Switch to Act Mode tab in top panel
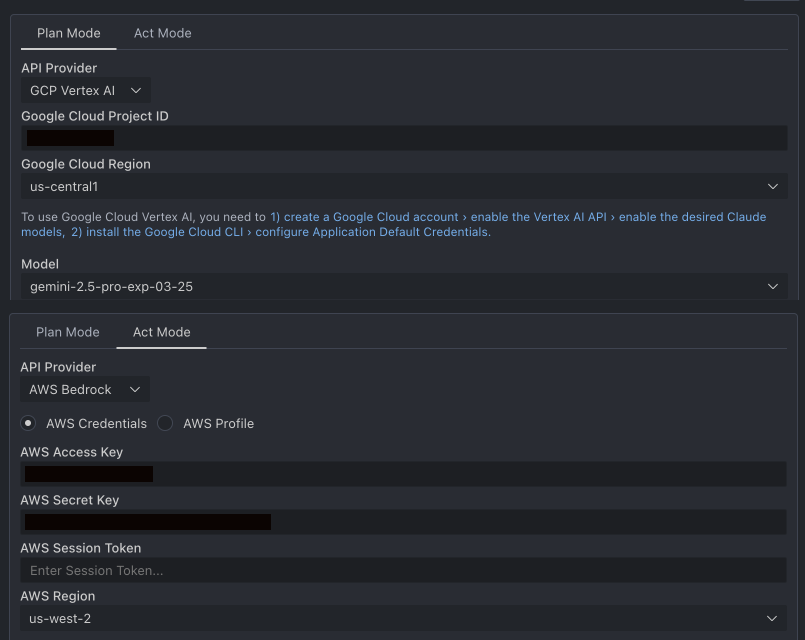The width and height of the screenshot is (805, 640). [163, 33]
